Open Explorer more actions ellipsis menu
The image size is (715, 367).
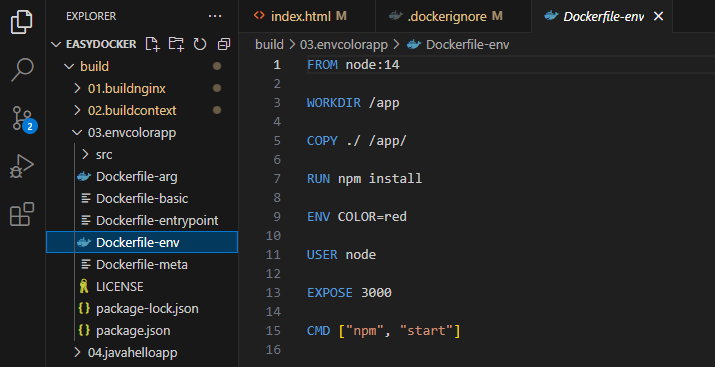click(x=215, y=16)
